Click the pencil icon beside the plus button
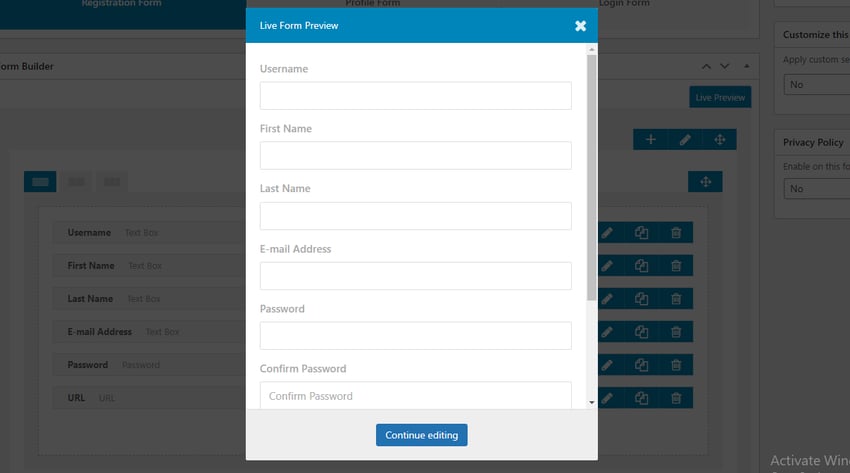Screen dimensions: 850x473 click(685, 140)
